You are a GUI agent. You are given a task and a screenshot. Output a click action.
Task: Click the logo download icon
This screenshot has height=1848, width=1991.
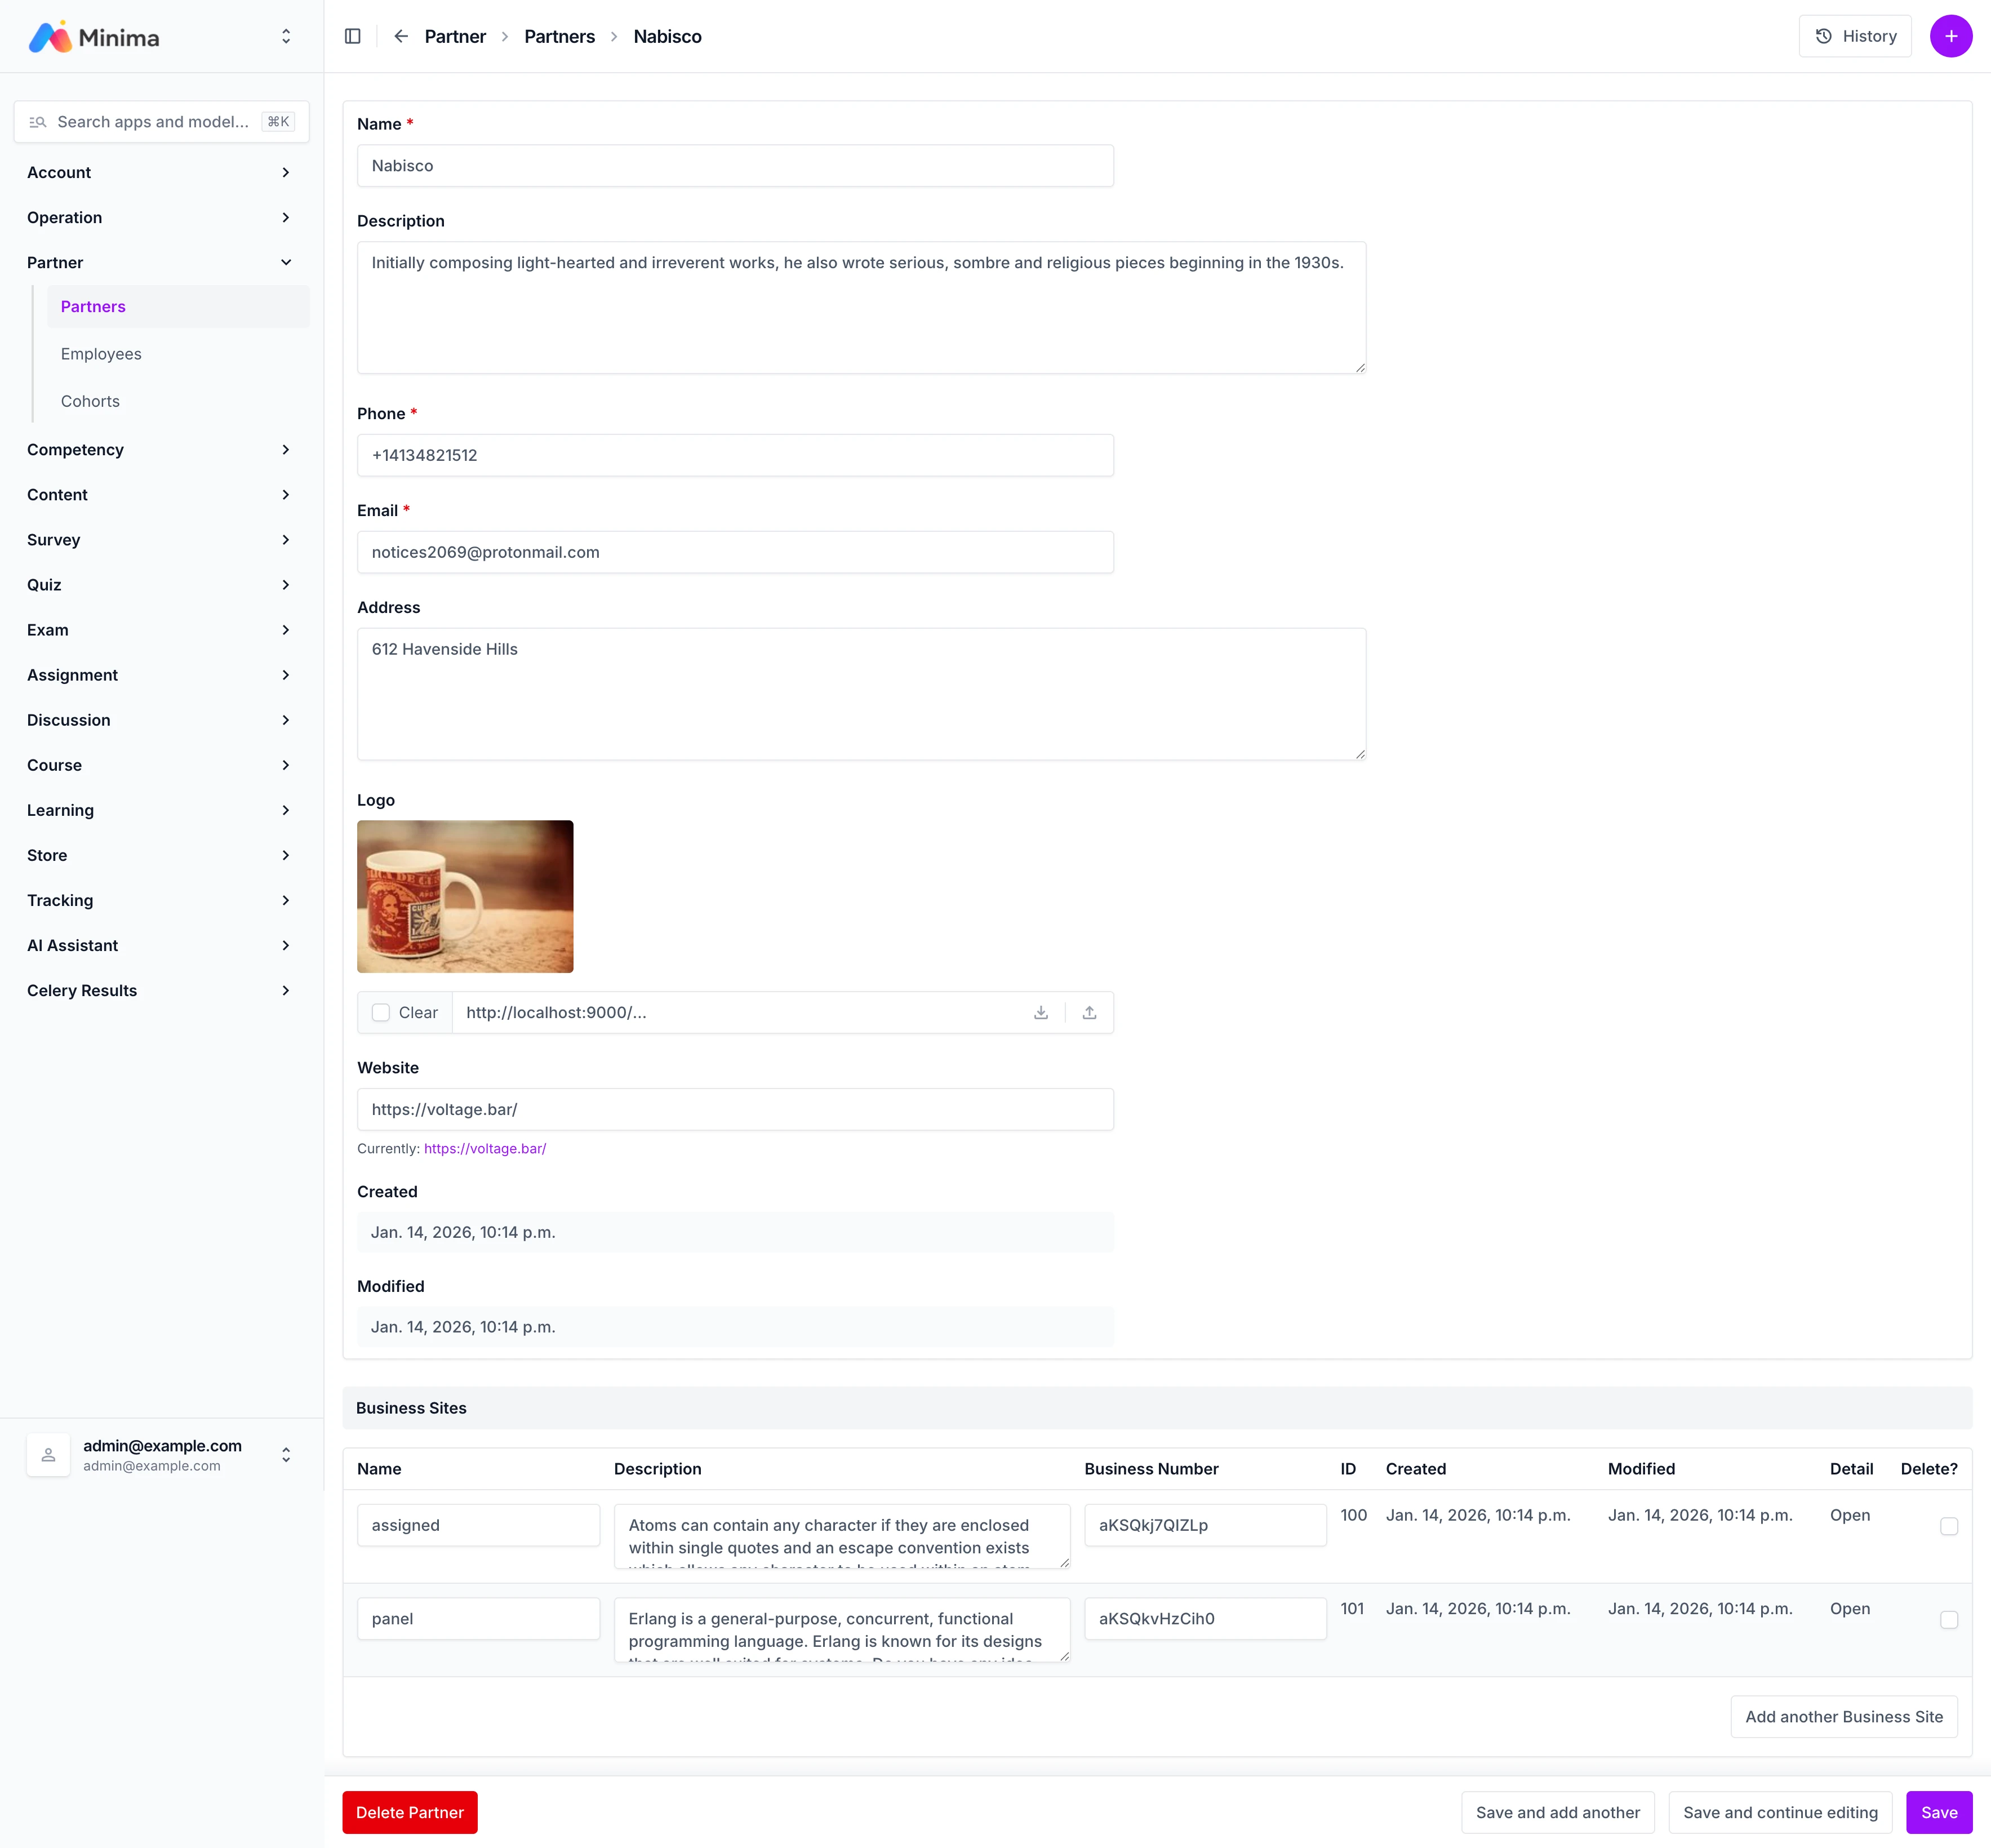coord(1040,1012)
